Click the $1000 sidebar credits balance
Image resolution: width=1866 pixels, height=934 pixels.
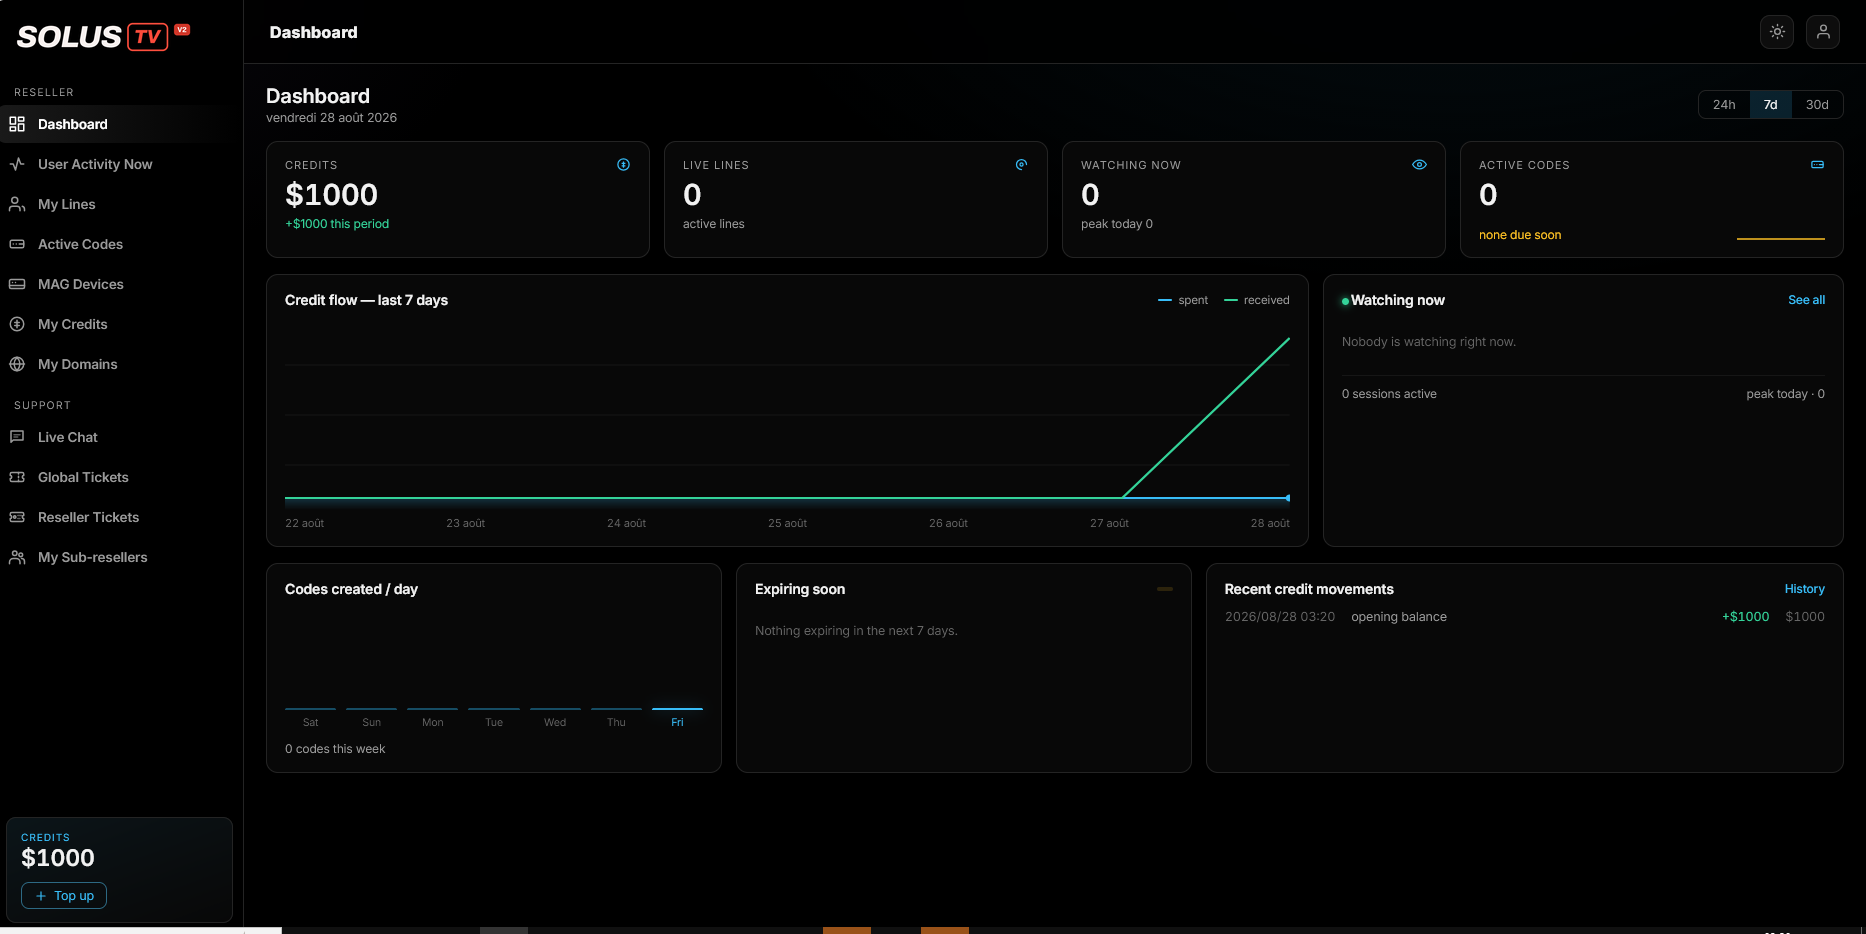pos(58,858)
